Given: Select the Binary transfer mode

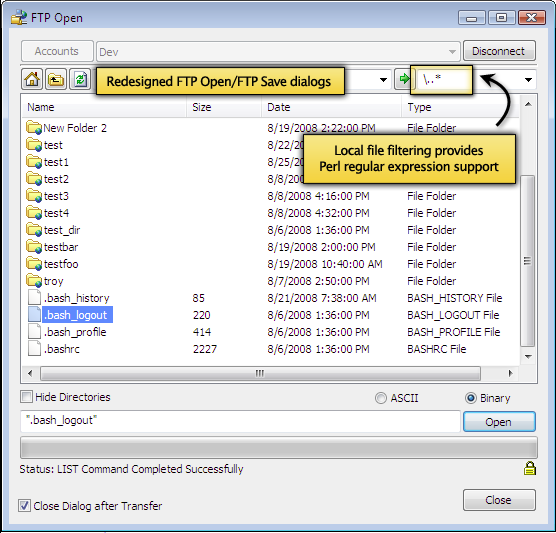Looking at the screenshot, I should tap(471, 398).
